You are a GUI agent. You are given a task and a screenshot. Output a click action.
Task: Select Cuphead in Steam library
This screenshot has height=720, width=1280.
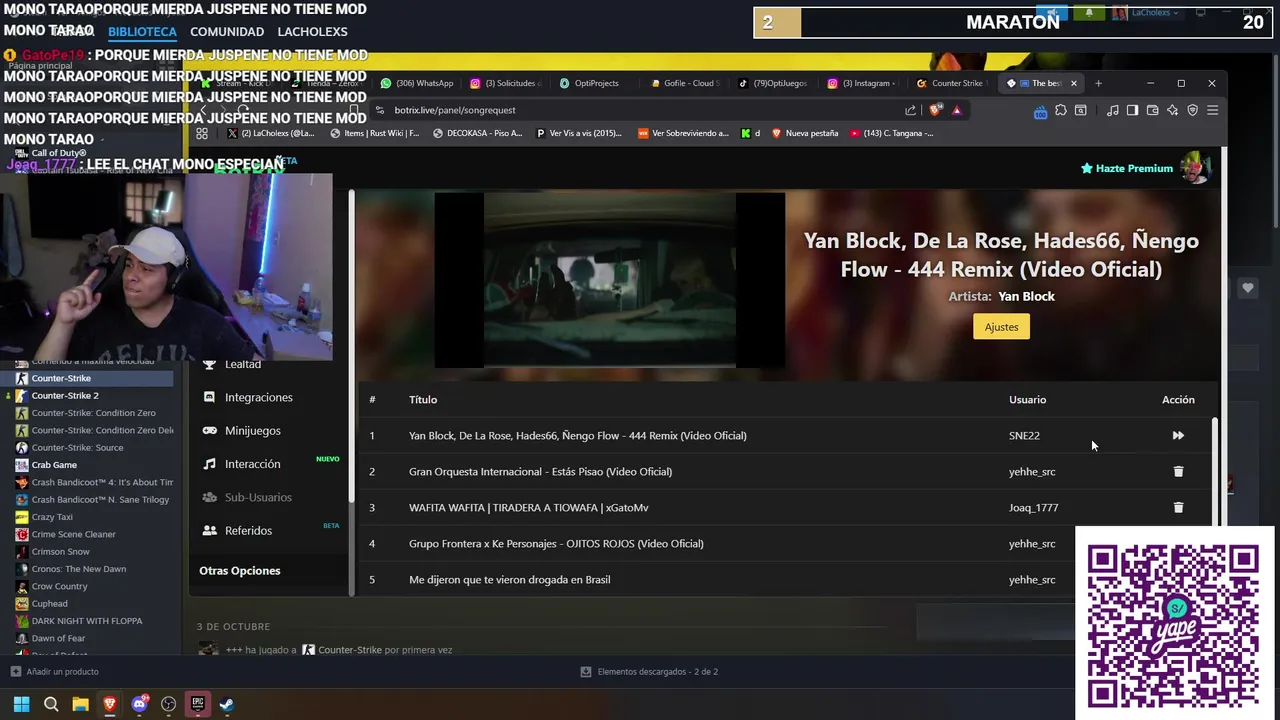click(x=49, y=603)
